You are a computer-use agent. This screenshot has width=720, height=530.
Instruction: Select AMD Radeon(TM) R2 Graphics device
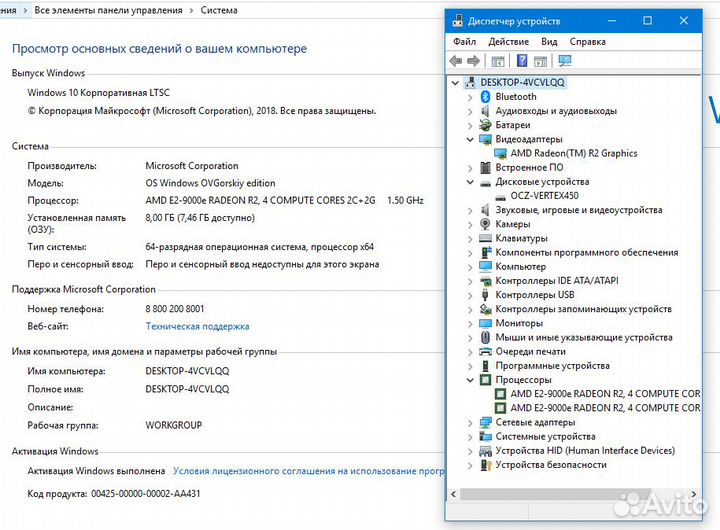[x=574, y=153]
